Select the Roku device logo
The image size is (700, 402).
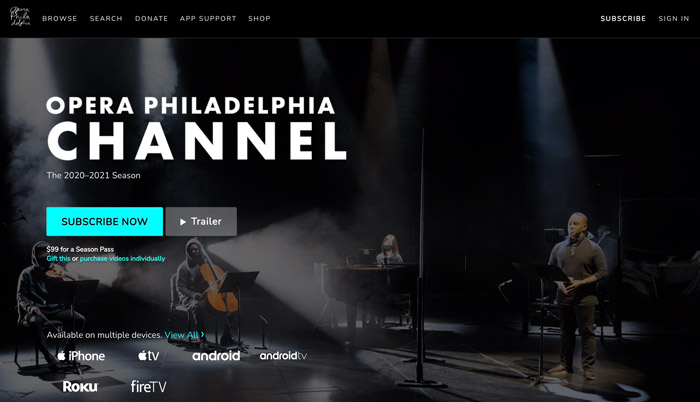tap(80, 386)
